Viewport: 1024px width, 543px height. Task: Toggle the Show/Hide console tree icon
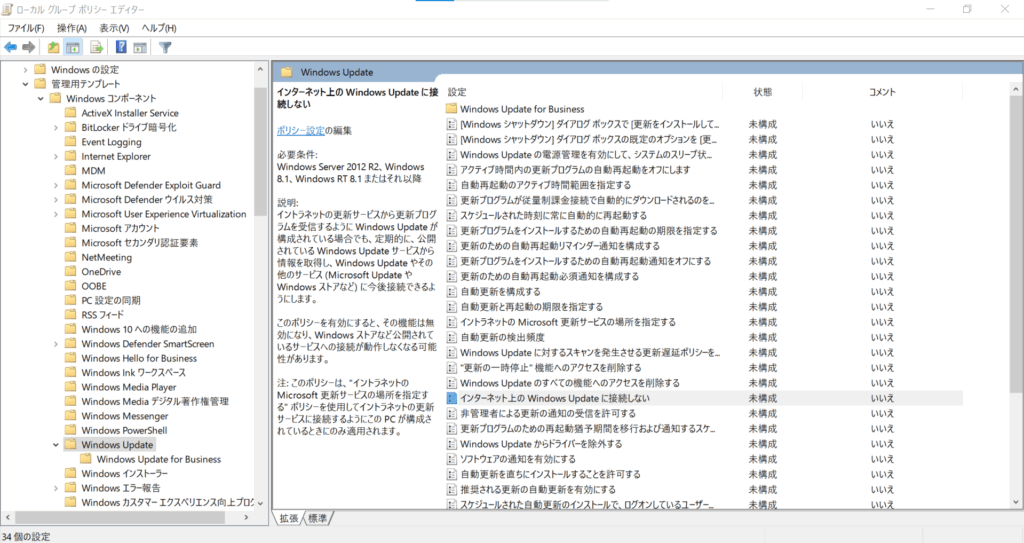click(73, 47)
